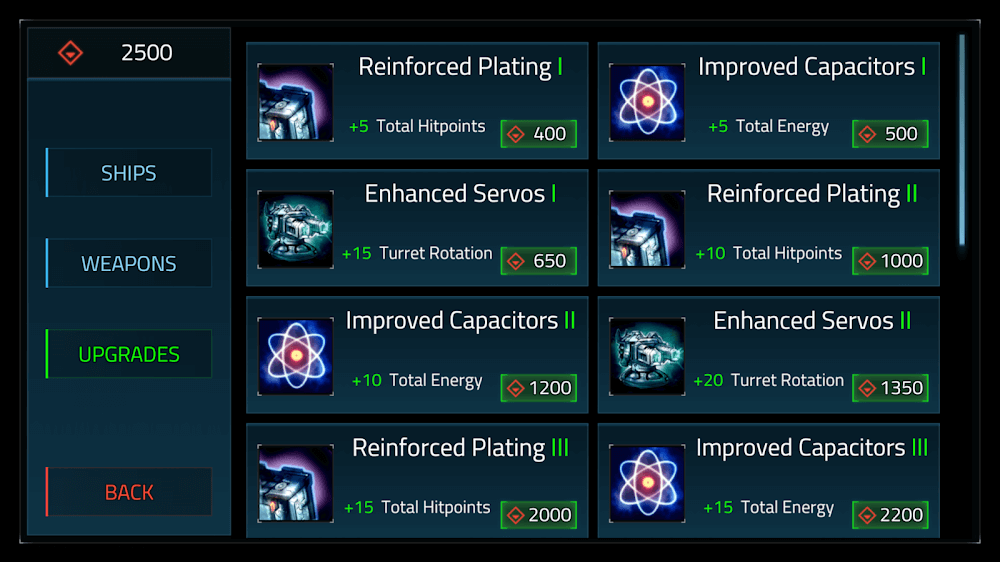Switch to the Weapons tab
Screen dimensions: 1000x562
coord(129,264)
